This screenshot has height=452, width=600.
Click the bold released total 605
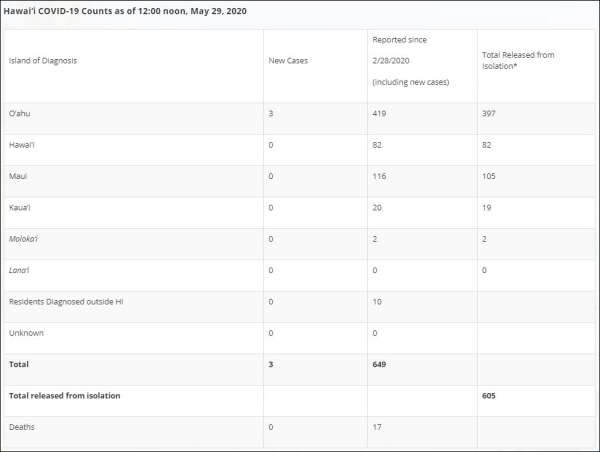click(x=489, y=396)
